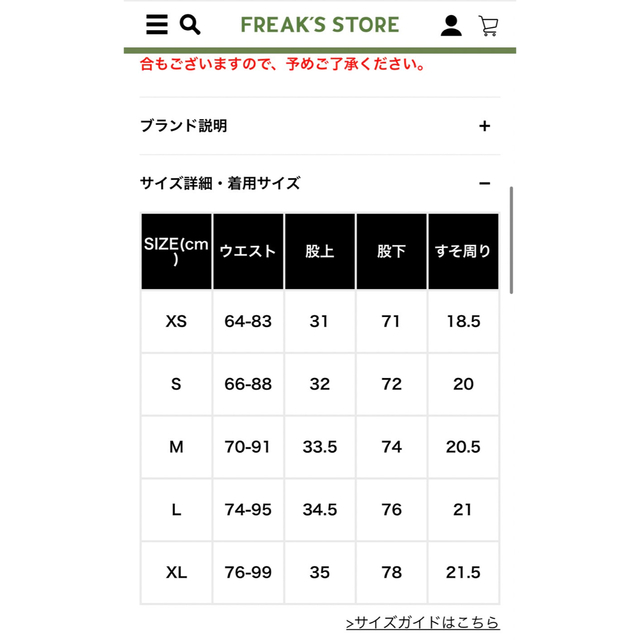Click the size table scrollbar
Viewport: 640px width, 640px height.
[511, 240]
